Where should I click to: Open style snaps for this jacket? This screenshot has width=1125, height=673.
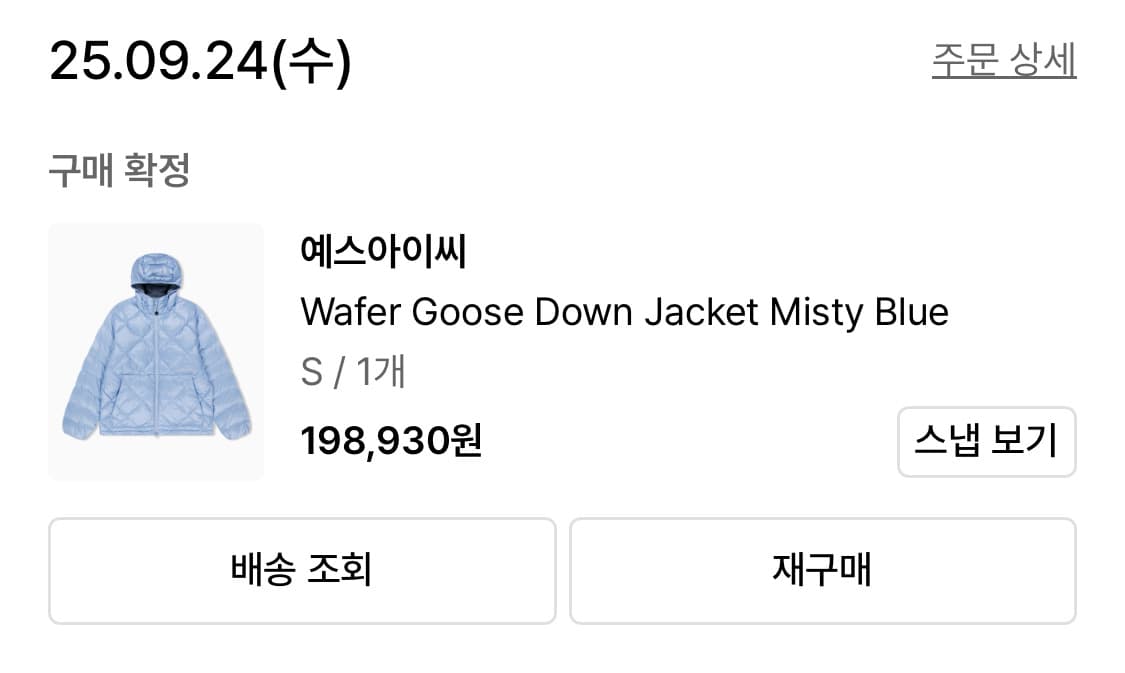point(986,442)
